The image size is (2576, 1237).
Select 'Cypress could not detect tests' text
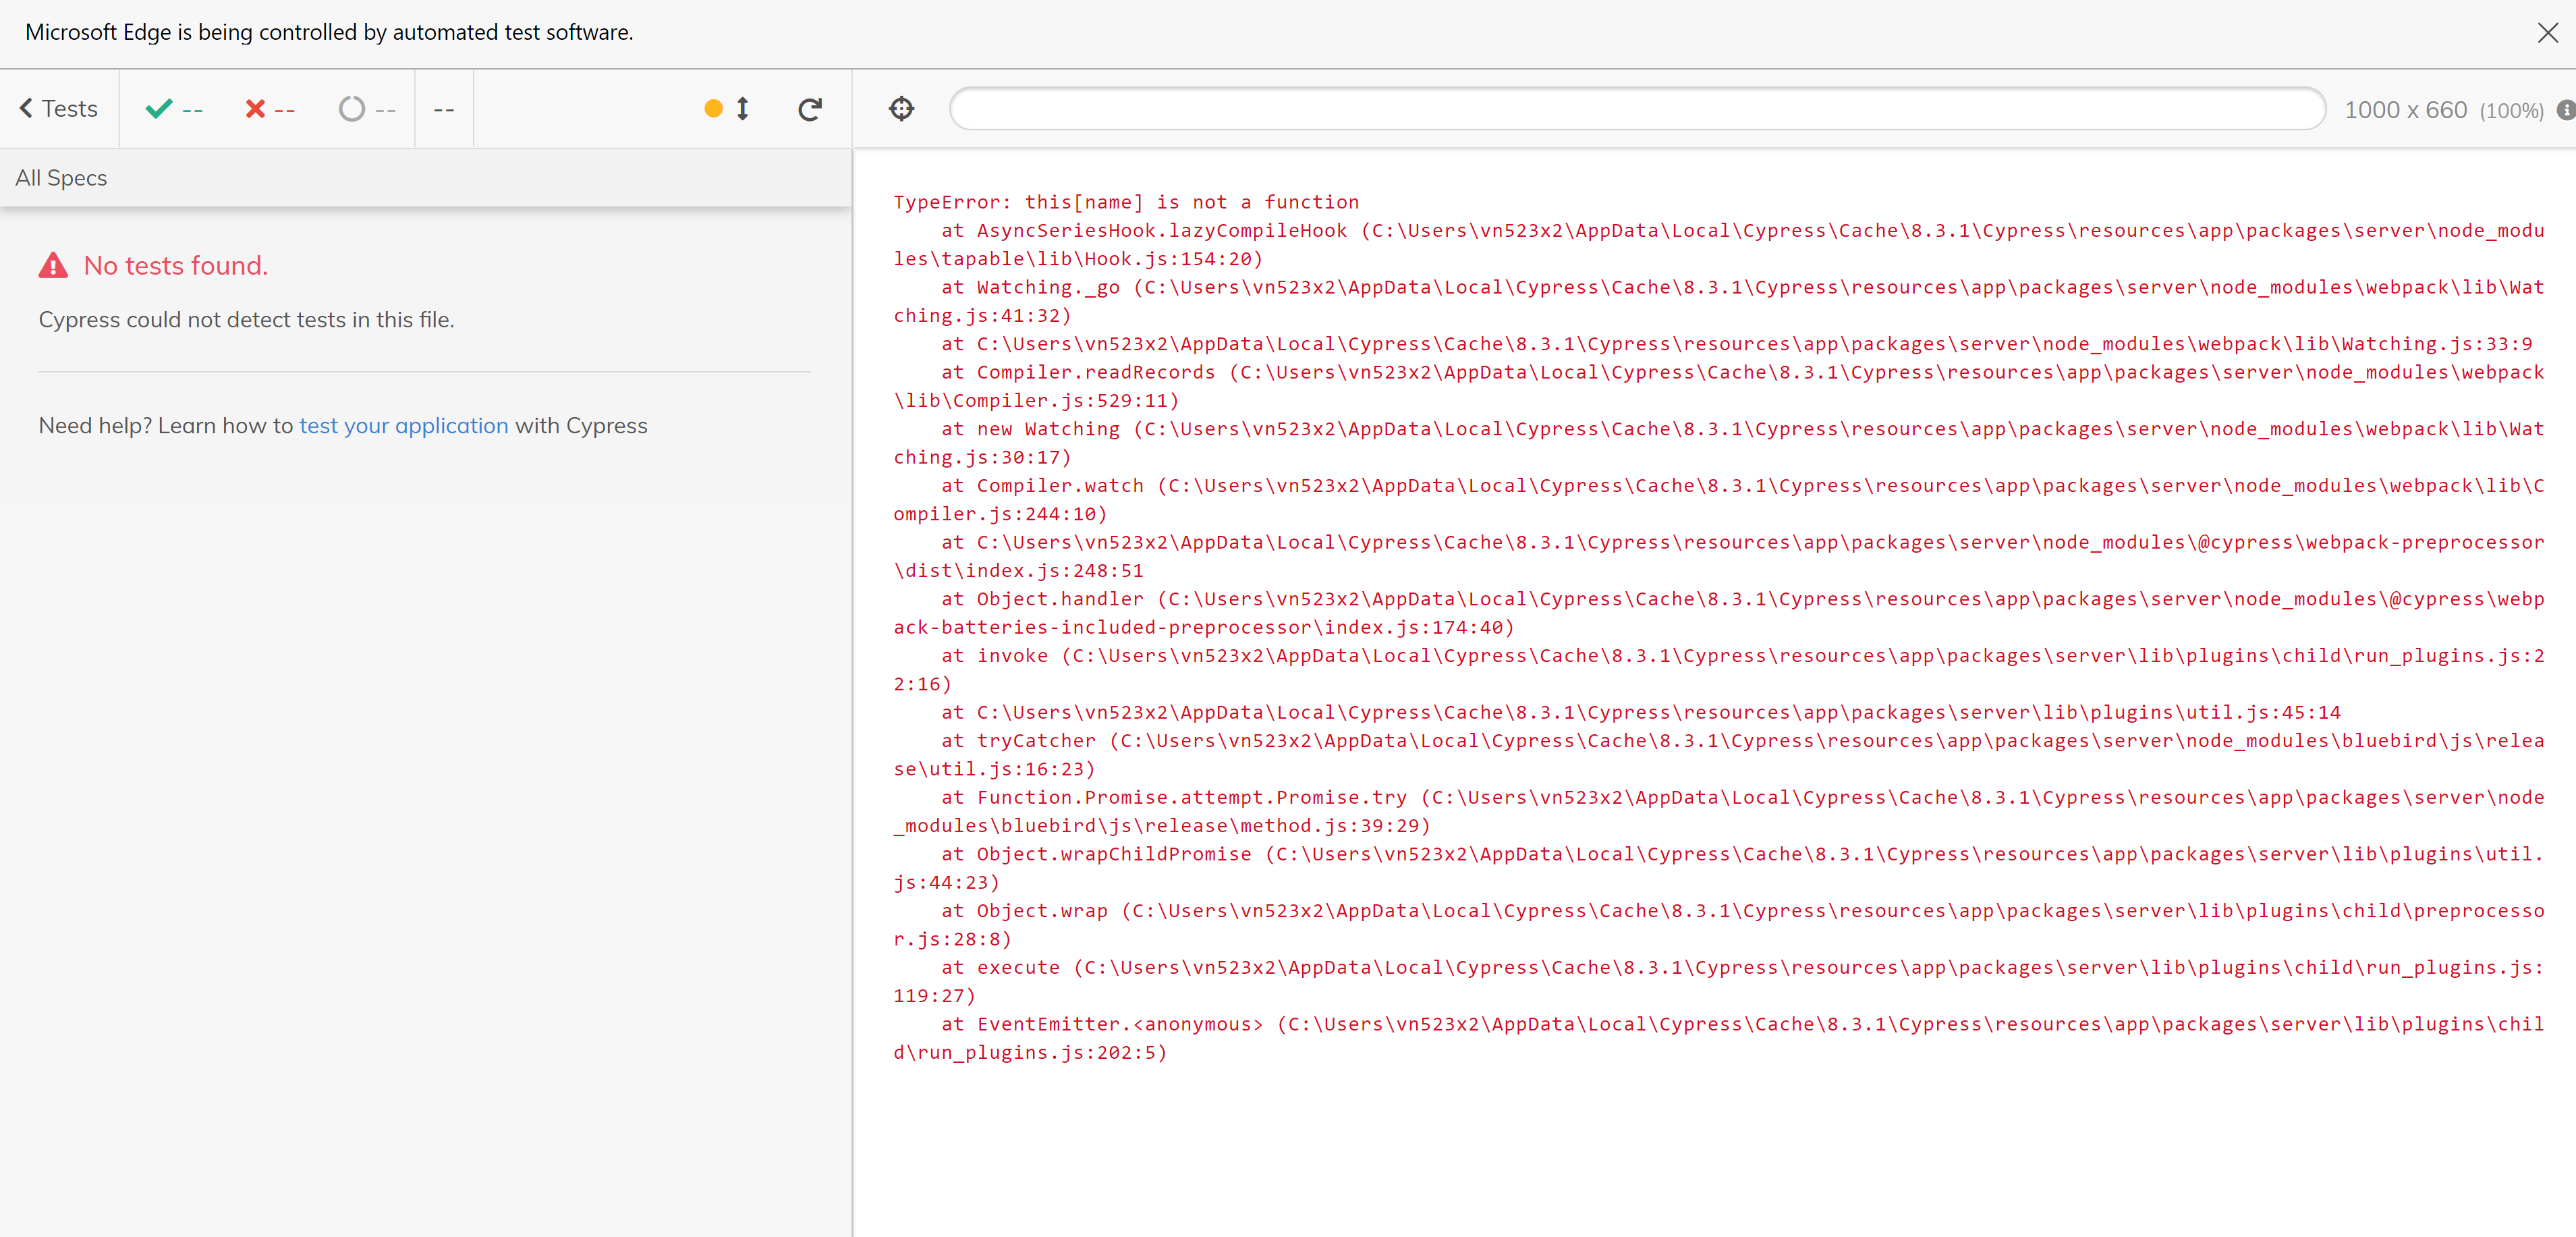click(246, 320)
